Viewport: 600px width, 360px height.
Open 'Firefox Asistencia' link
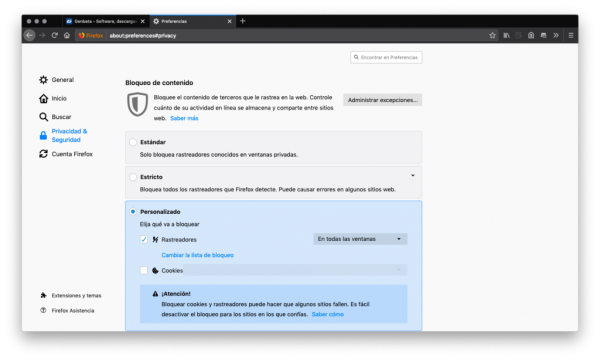(73, 310)
